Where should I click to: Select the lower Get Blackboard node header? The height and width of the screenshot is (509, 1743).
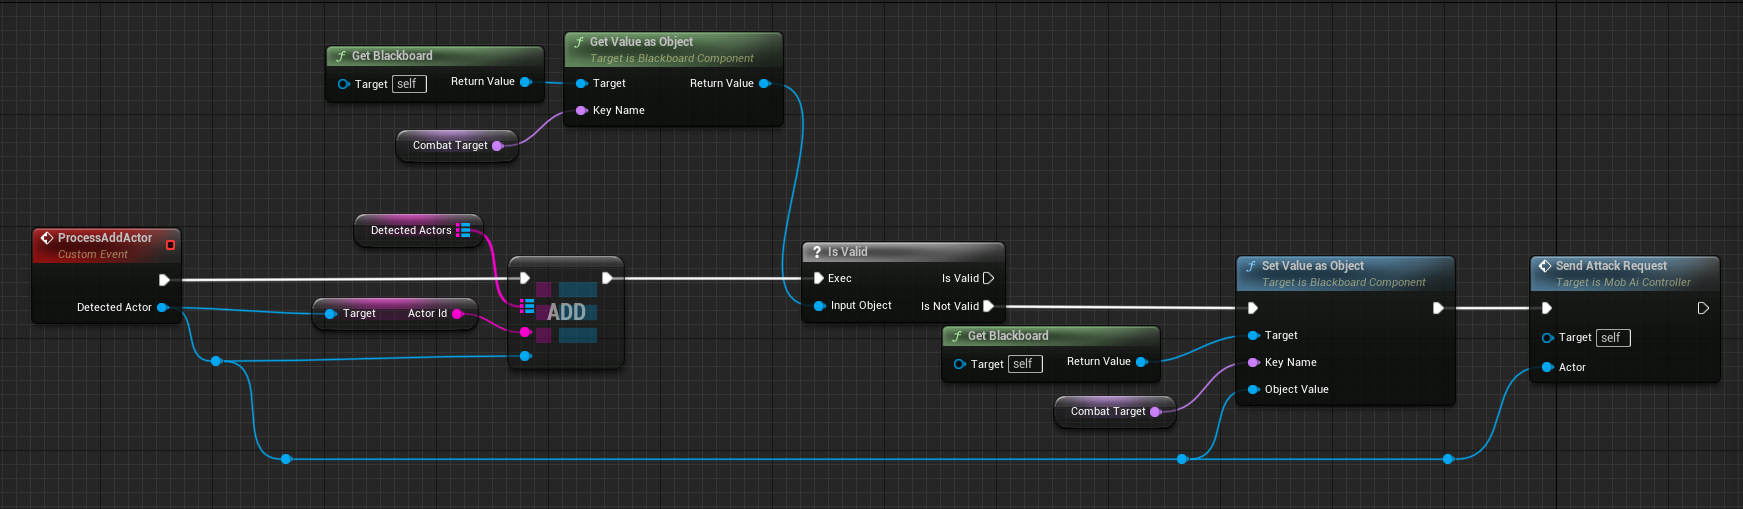point(1051,336)
